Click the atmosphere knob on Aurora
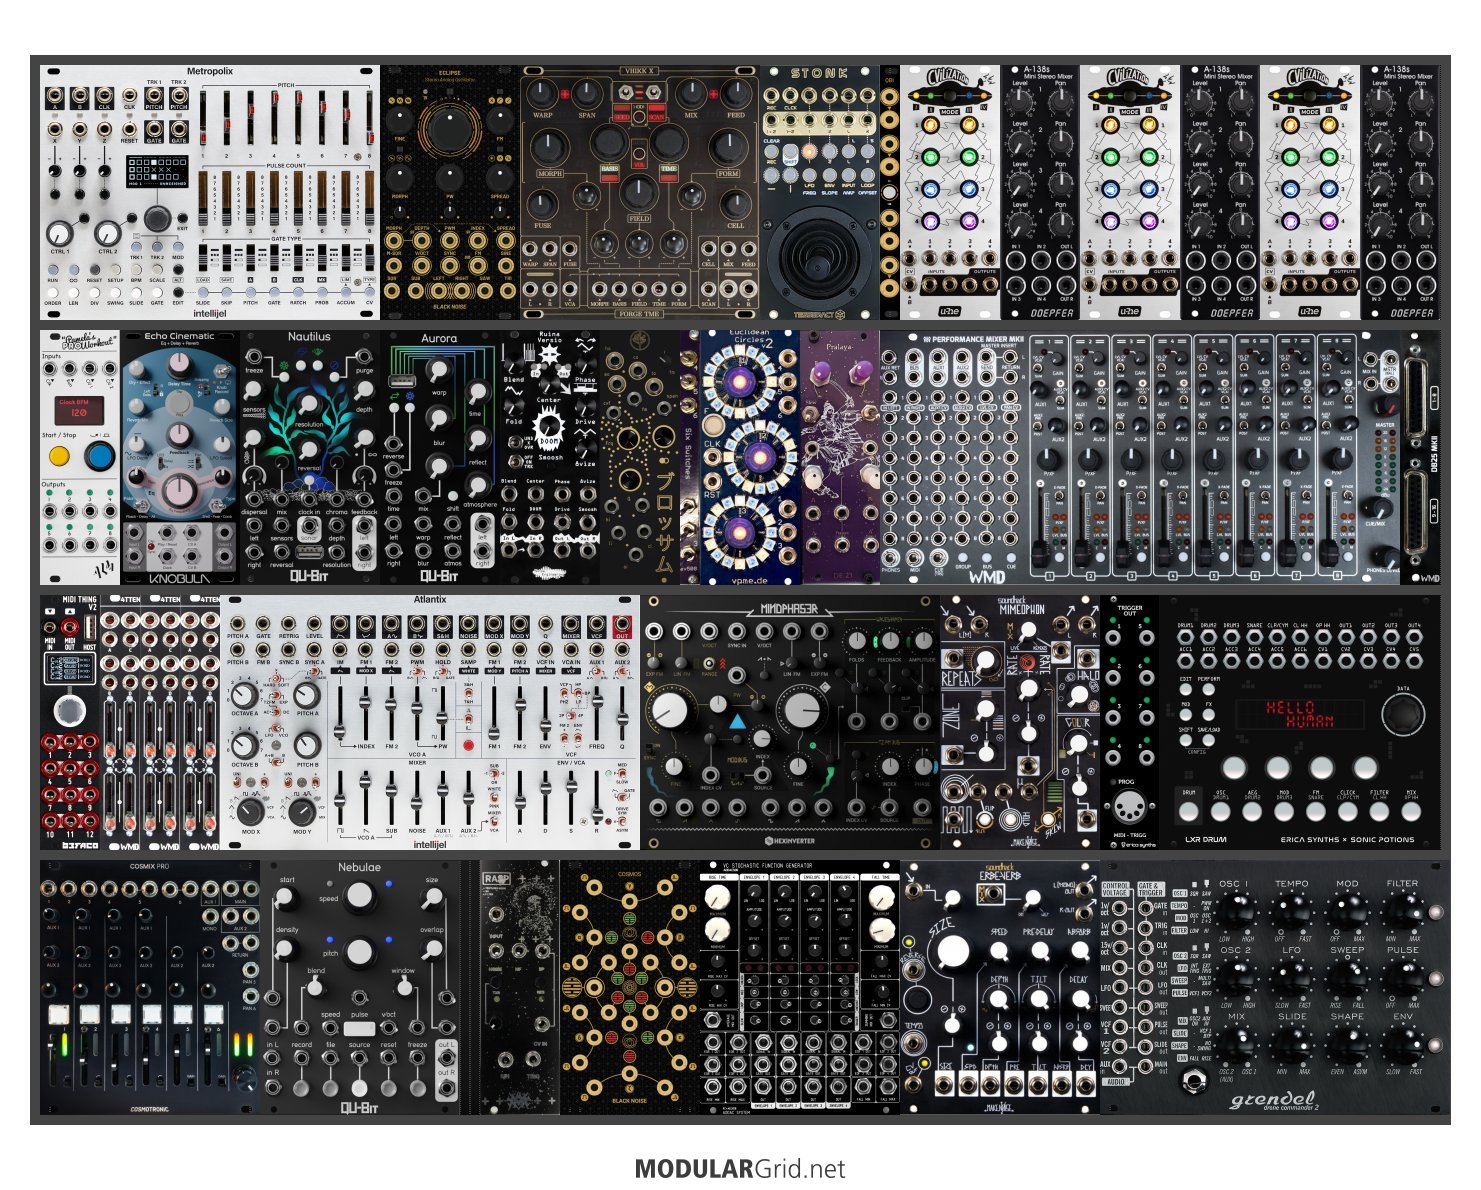This screenshot has height=1190, width=1481. [479, 487]
